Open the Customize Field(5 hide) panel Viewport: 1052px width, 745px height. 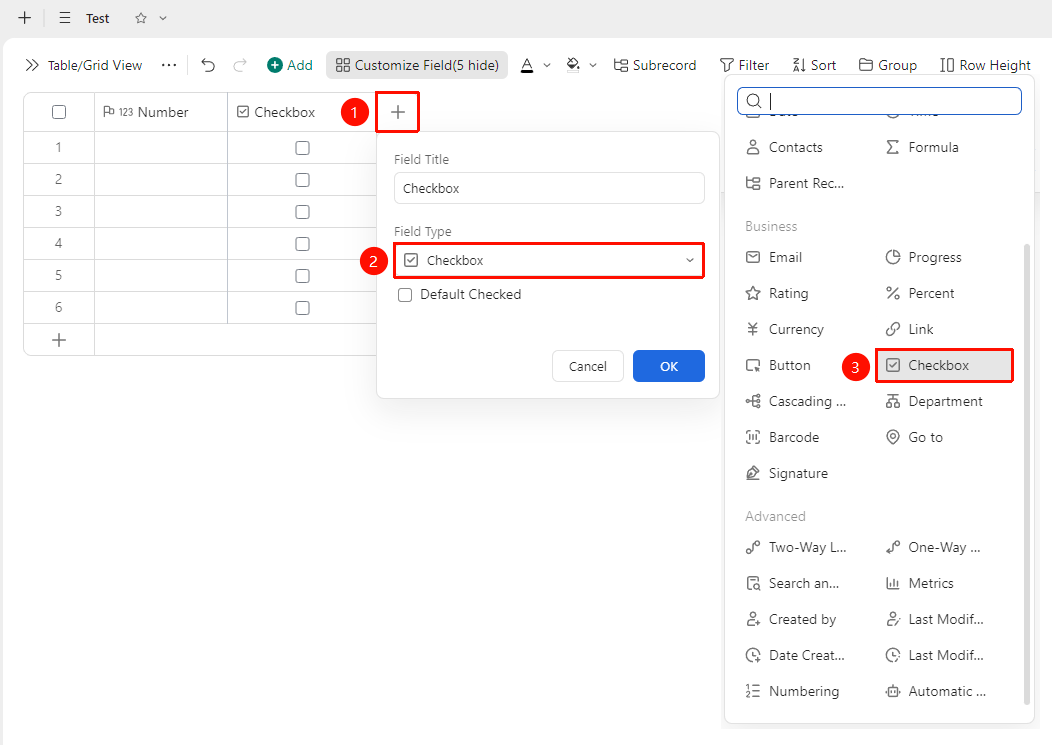(x=417, y=65)
